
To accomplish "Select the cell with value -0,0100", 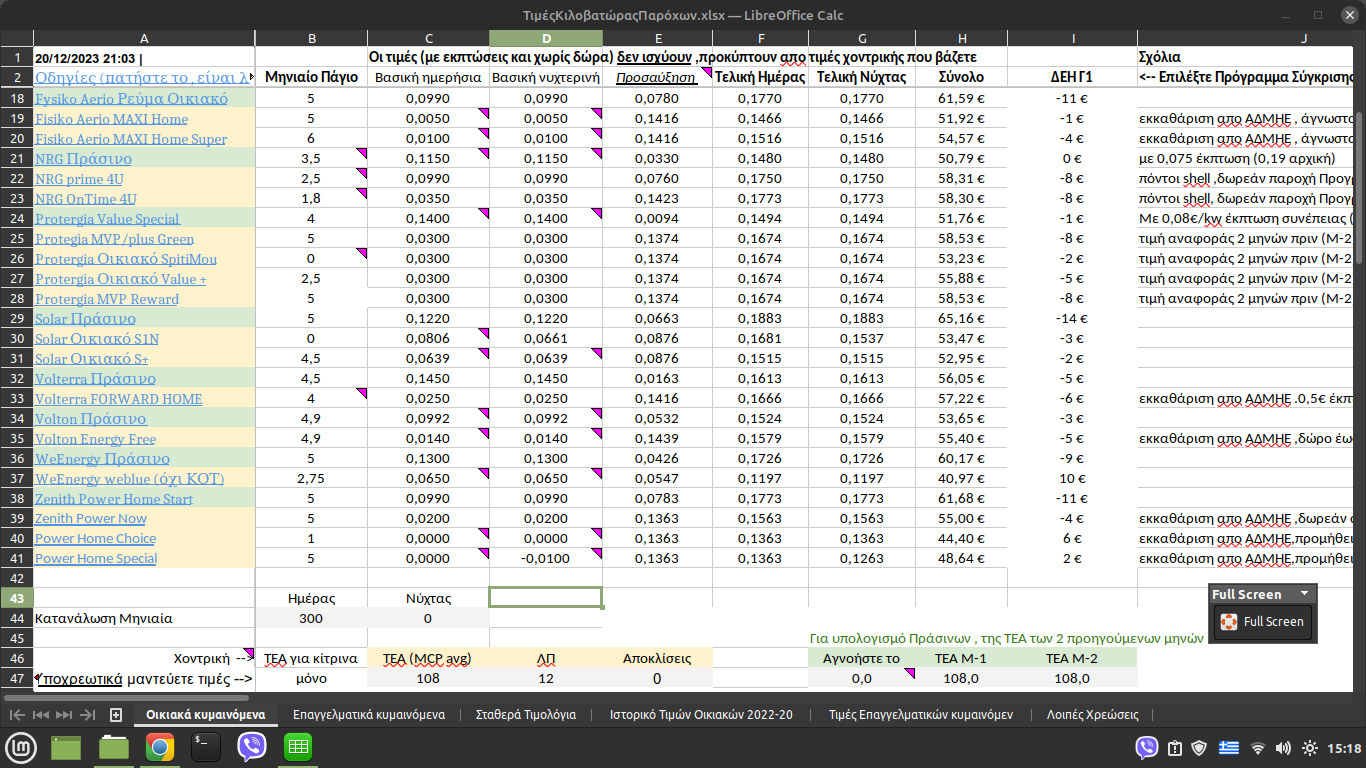I will 546,558.
